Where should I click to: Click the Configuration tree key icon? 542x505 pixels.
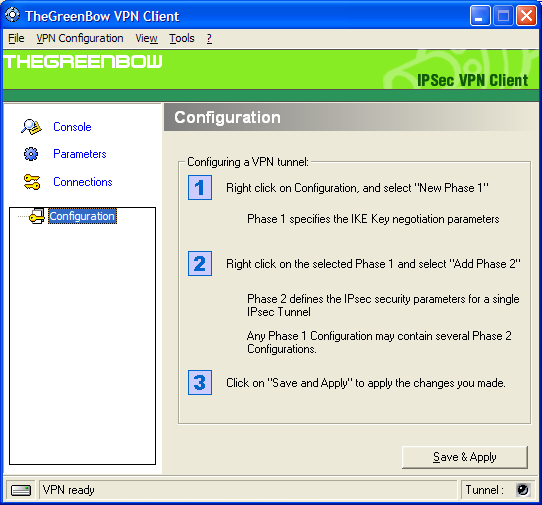pyautogui.click(x=37, y=216)
